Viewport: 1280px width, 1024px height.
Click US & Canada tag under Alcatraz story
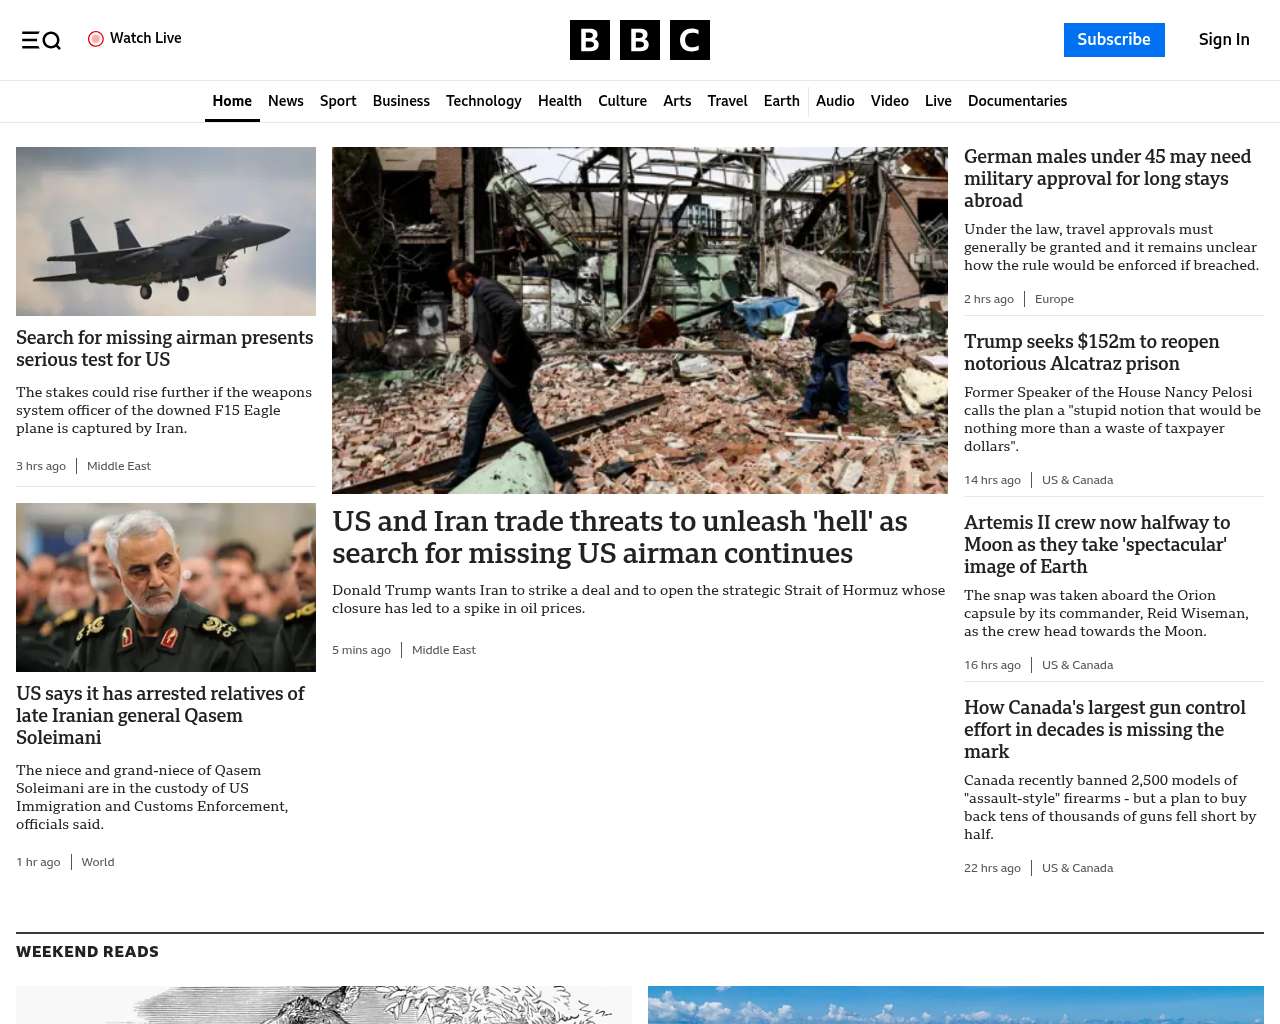[1077, 480]
